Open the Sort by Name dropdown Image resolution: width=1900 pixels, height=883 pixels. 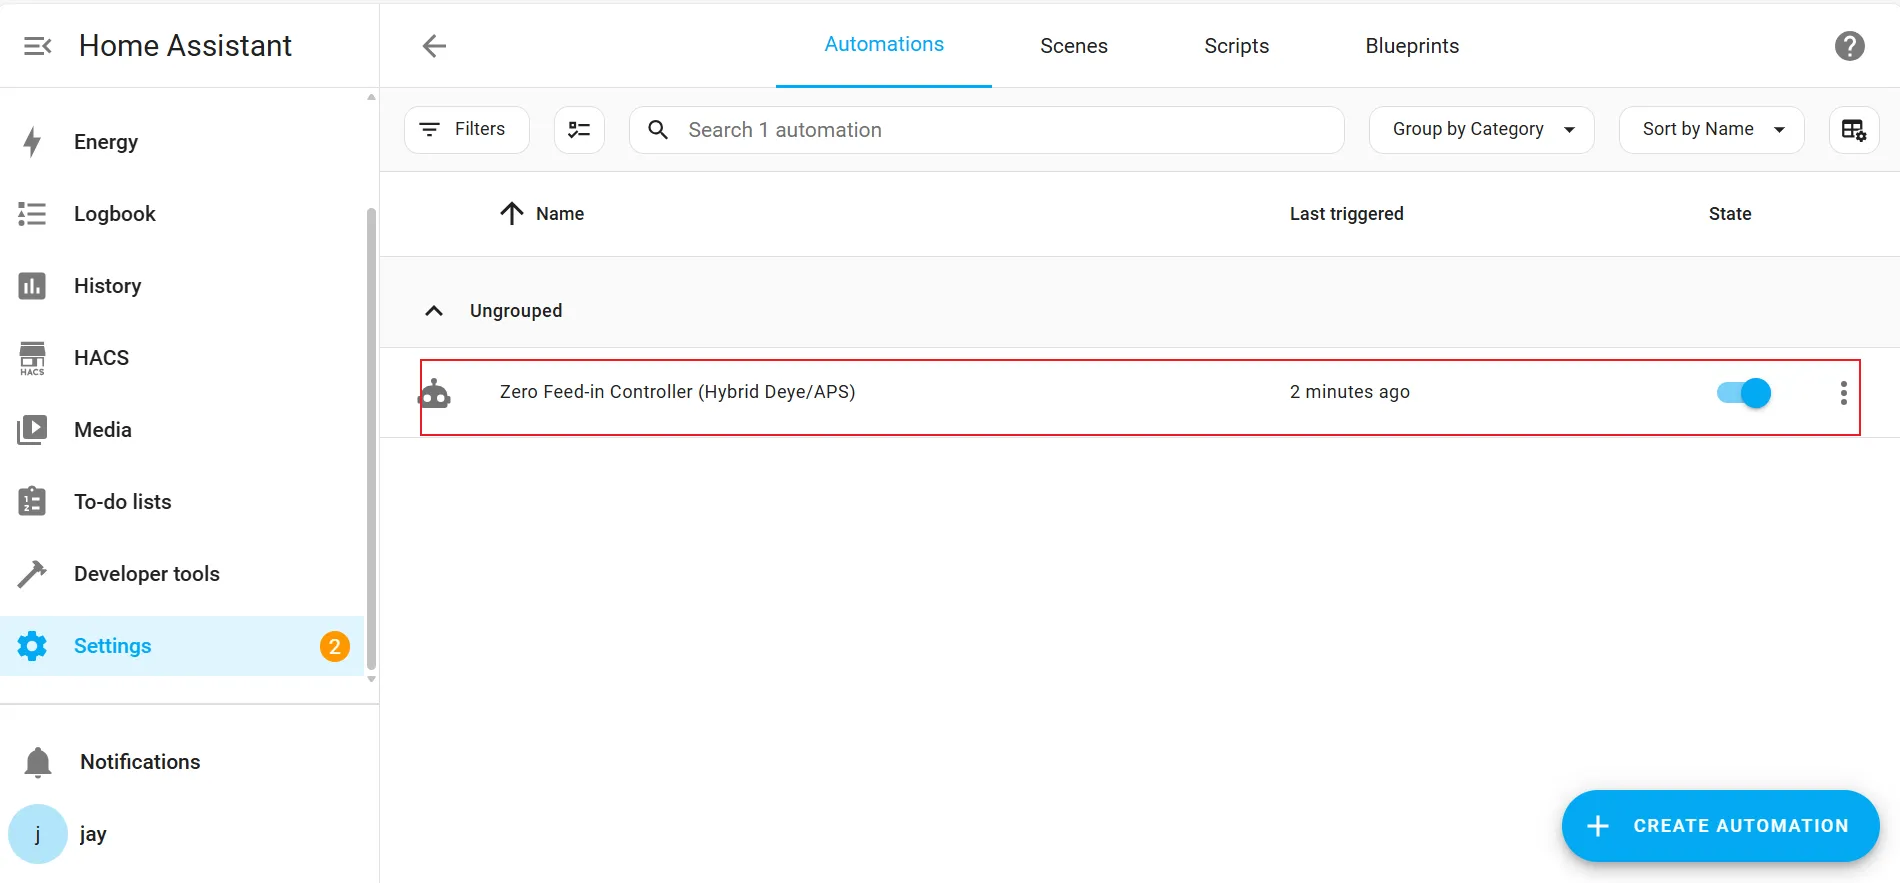point(1711,130)
